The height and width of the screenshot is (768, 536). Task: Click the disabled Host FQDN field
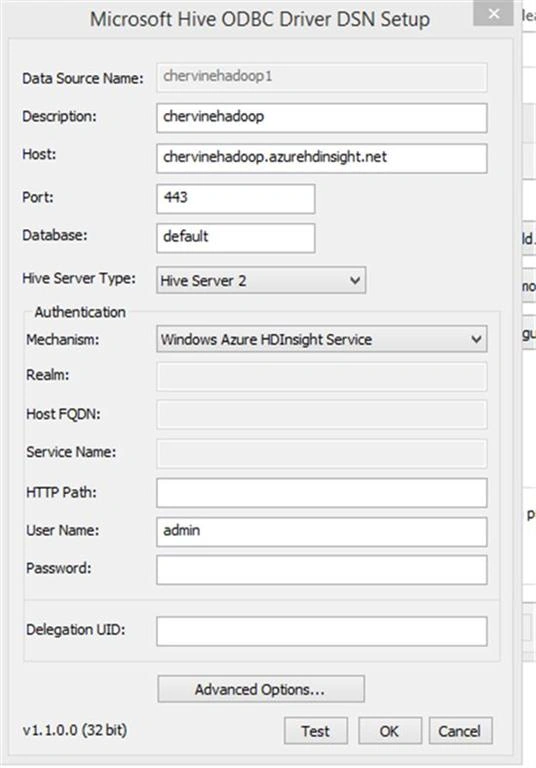(x=321, y=414)
